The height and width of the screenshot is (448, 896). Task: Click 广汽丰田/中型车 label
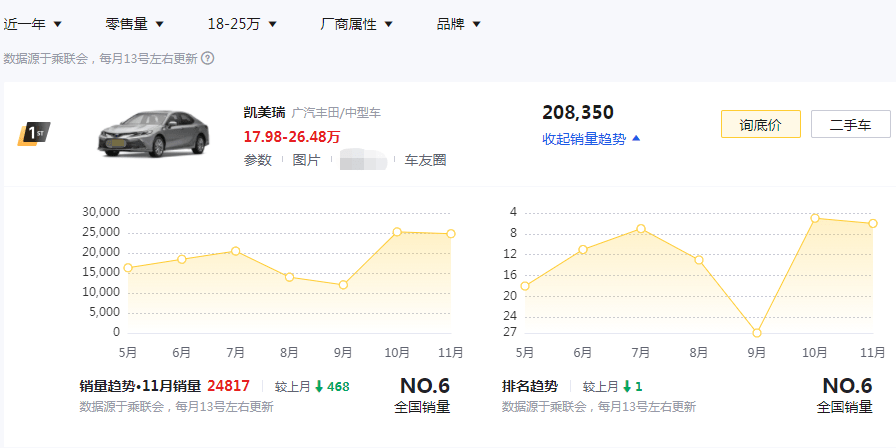point(336,113)
